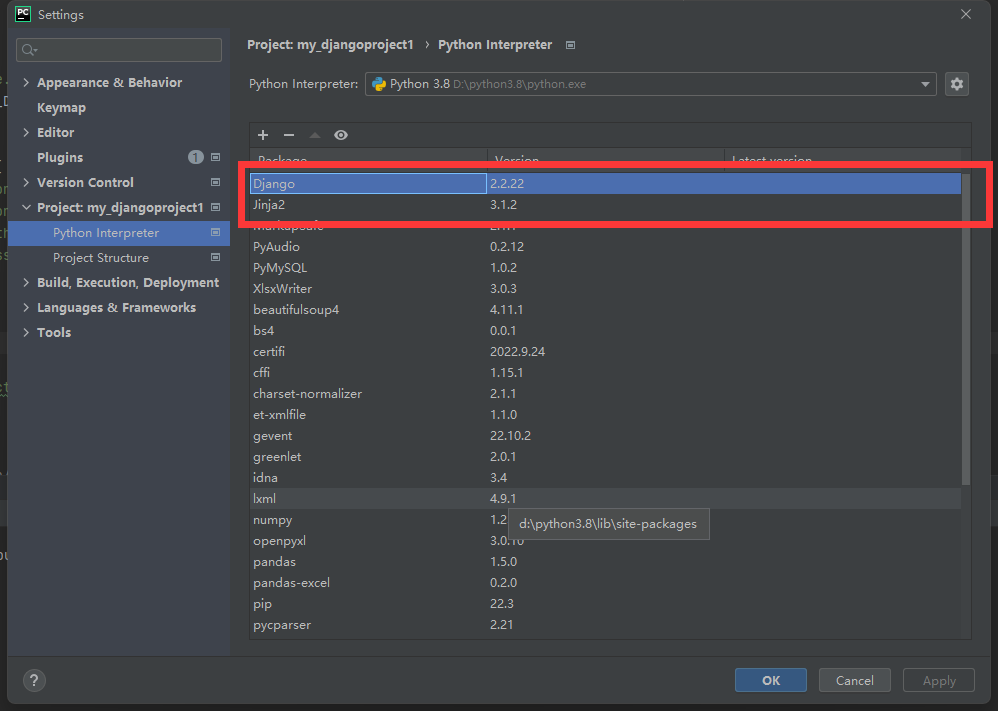Click the Apply button
998x711 pixels.
pyautogui.click(x=939, y=680)
